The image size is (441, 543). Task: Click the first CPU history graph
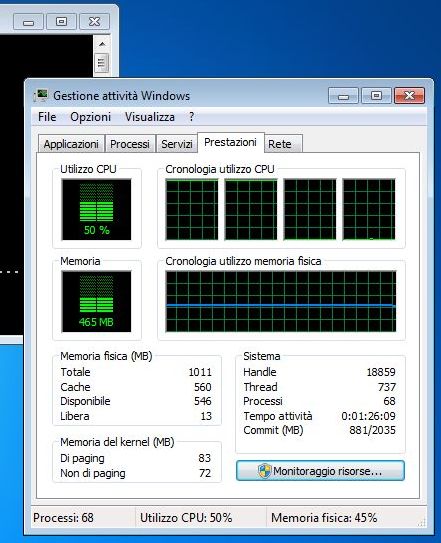tap(192, 209)
